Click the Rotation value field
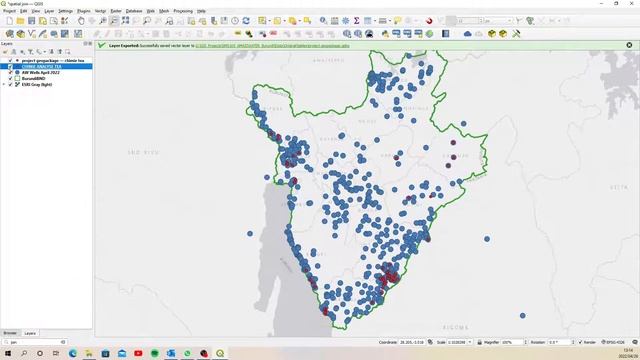640x360 pixels. (x=559, y=342)
